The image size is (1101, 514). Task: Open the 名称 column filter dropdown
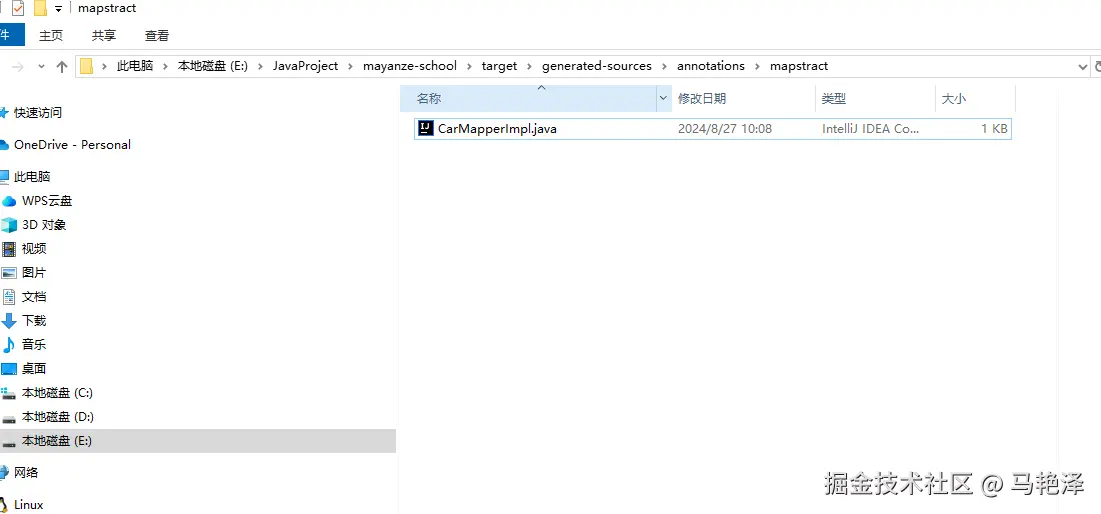664,99
